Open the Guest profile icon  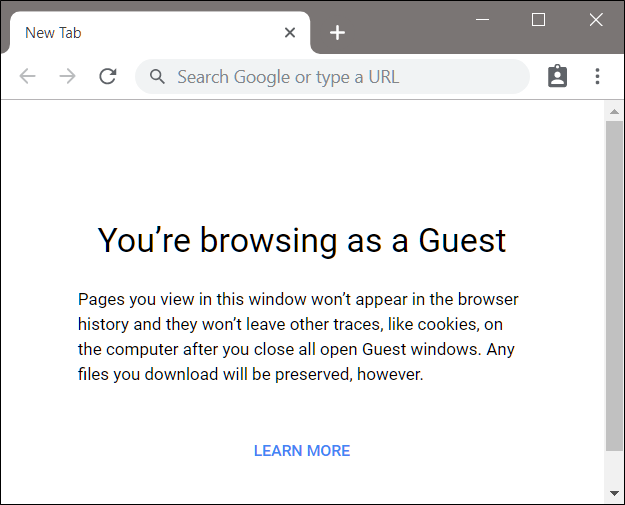tap(557, 77)
